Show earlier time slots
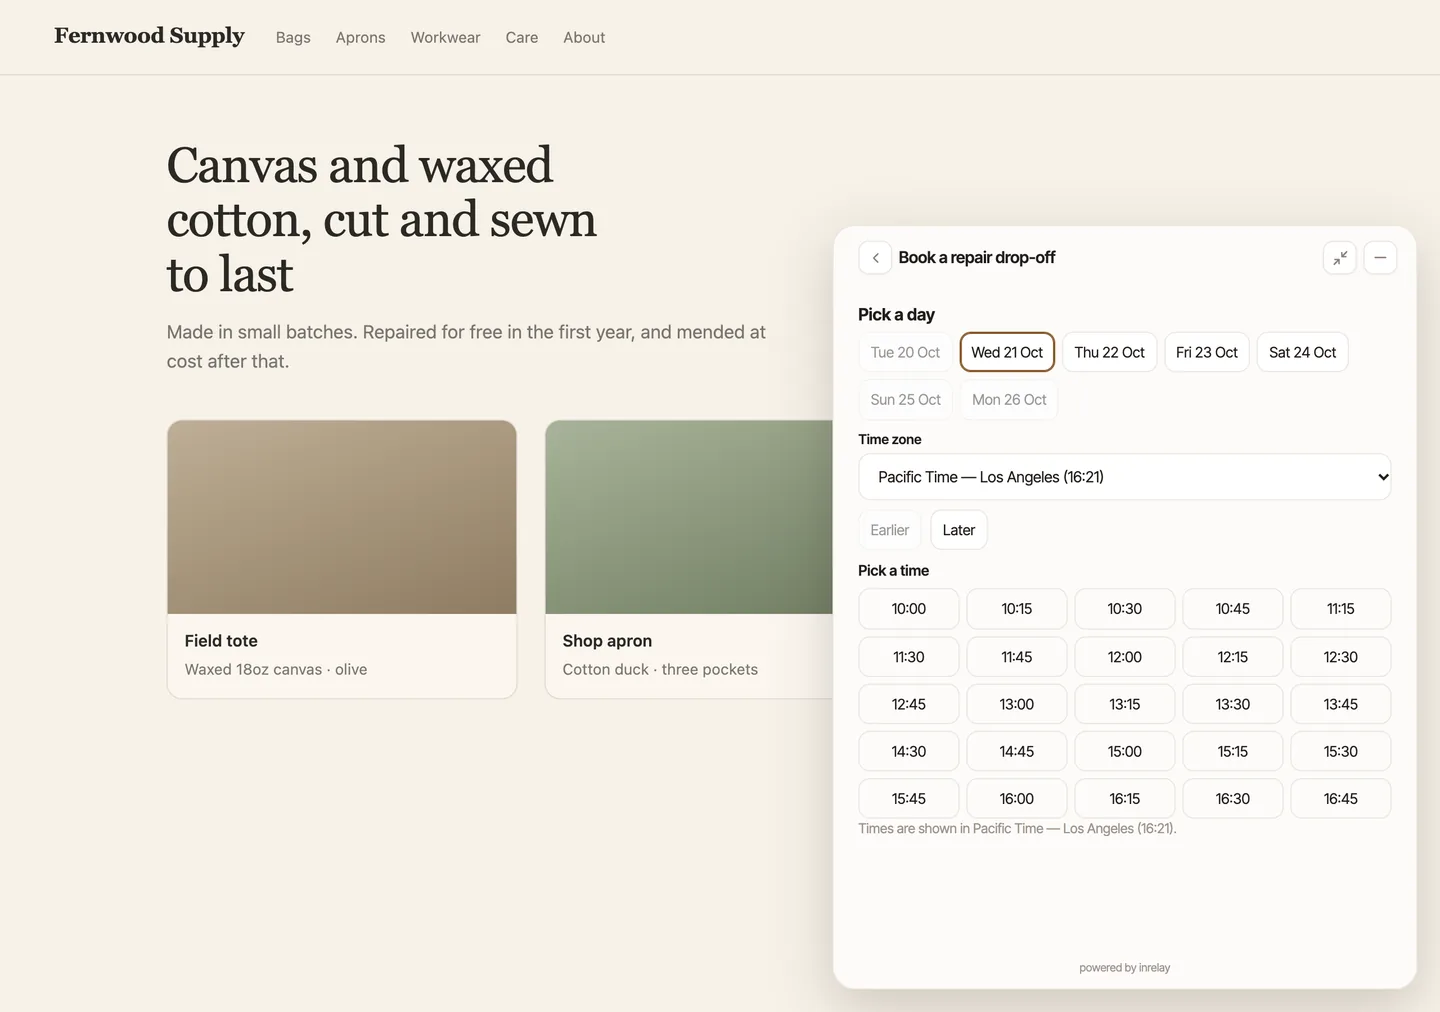The height and width of the screenshot is (1012, 1440). click(889, 530)
